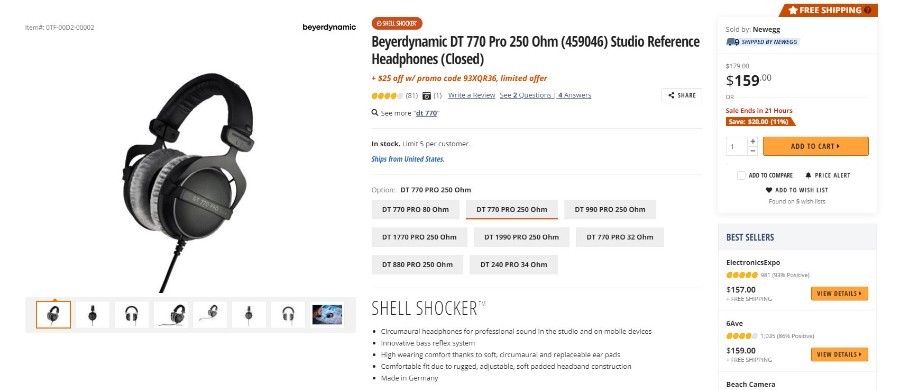Click the quantity input field
This screenshot has width=900, height=390.
pos(737,146)
